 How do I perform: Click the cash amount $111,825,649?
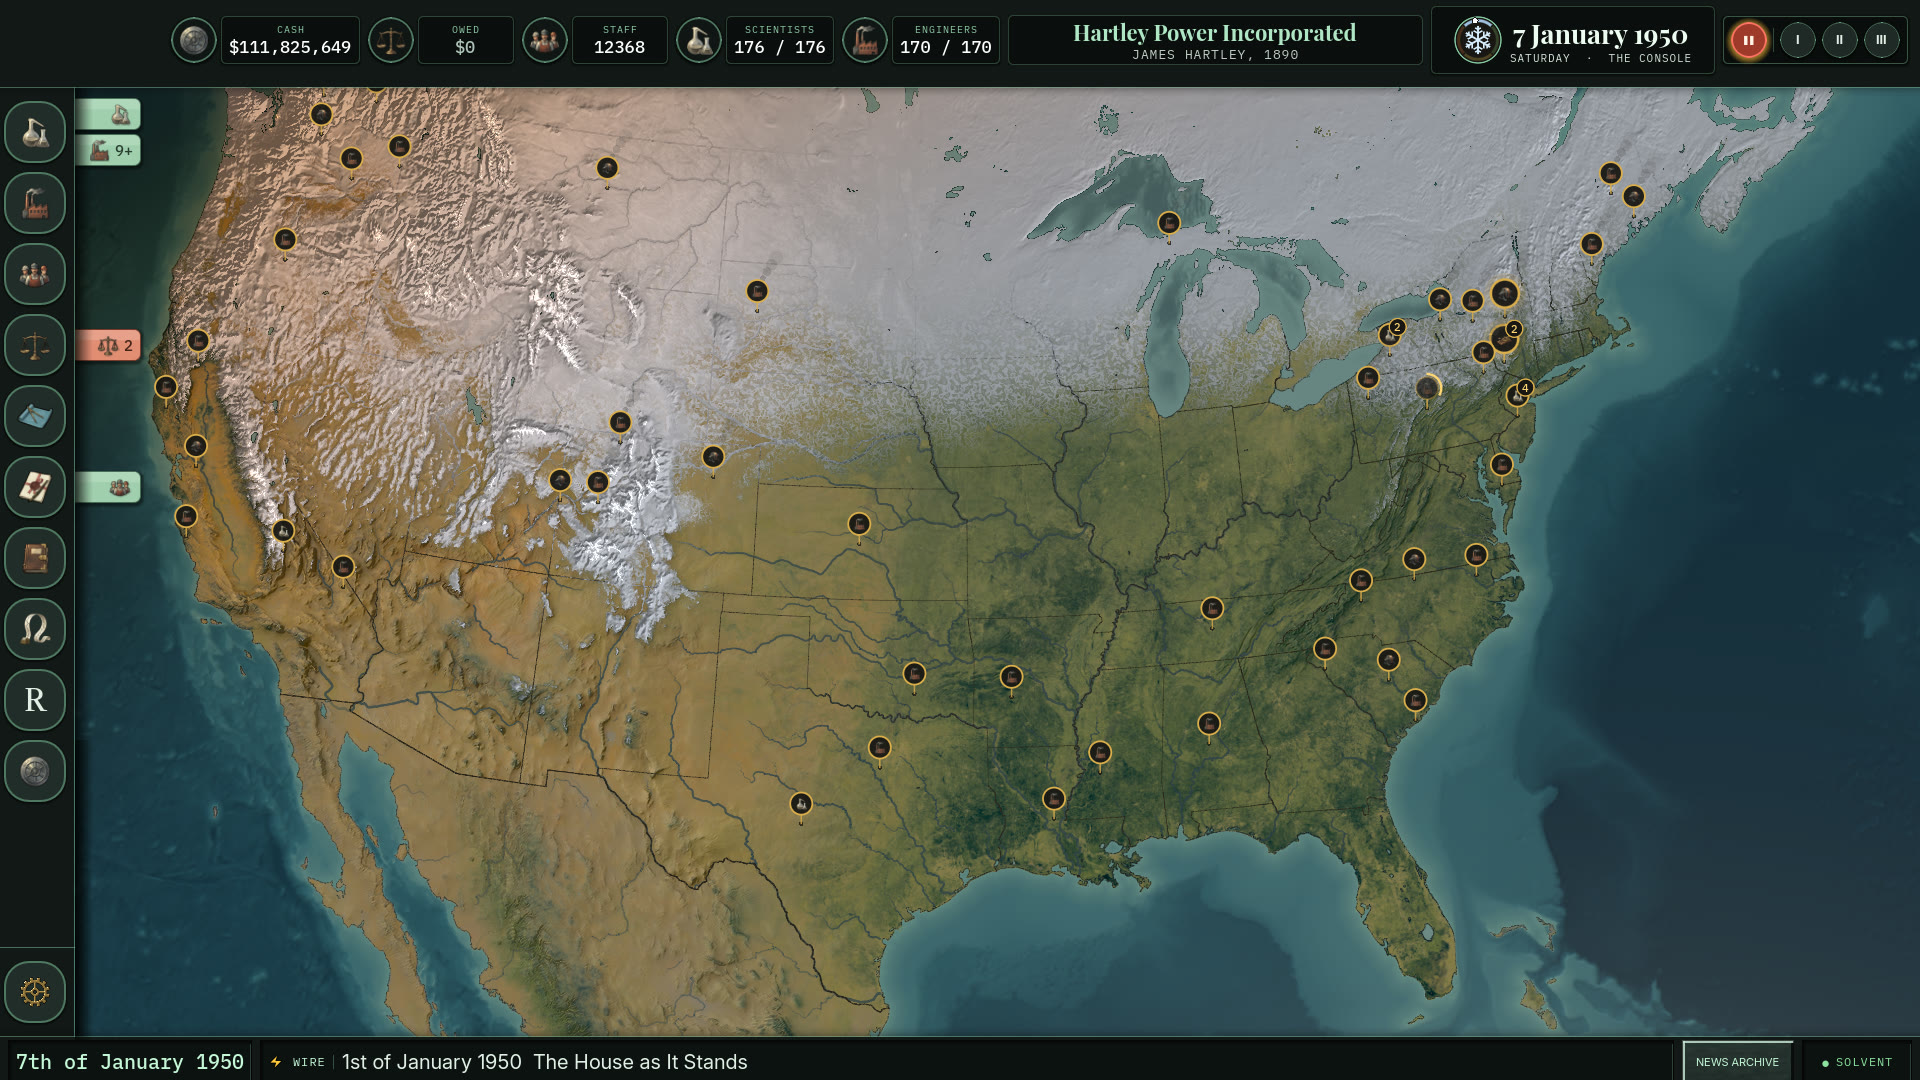point(290,47)
